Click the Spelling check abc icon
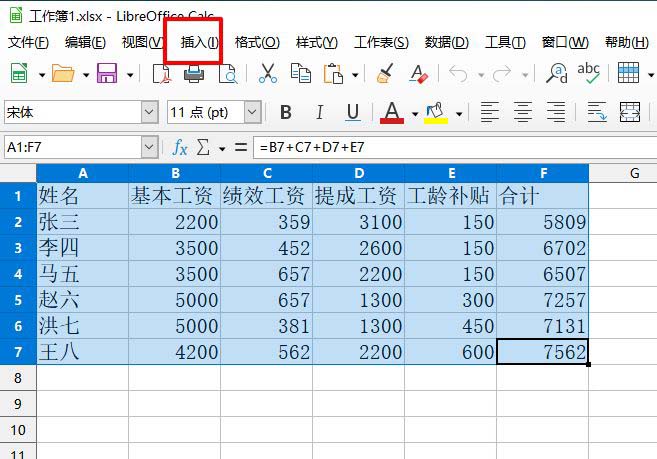The image size is (657, 459). (589, 73)
